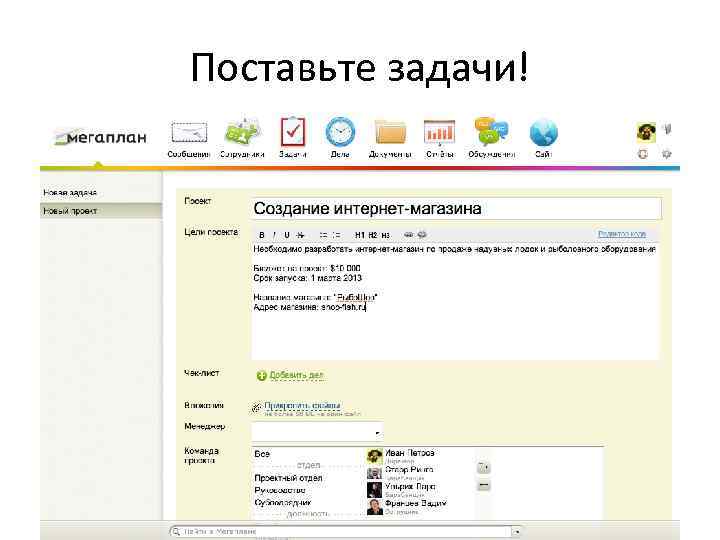720x540 pixels.
Task: Click inside the project goals text area
Action: 455,302
